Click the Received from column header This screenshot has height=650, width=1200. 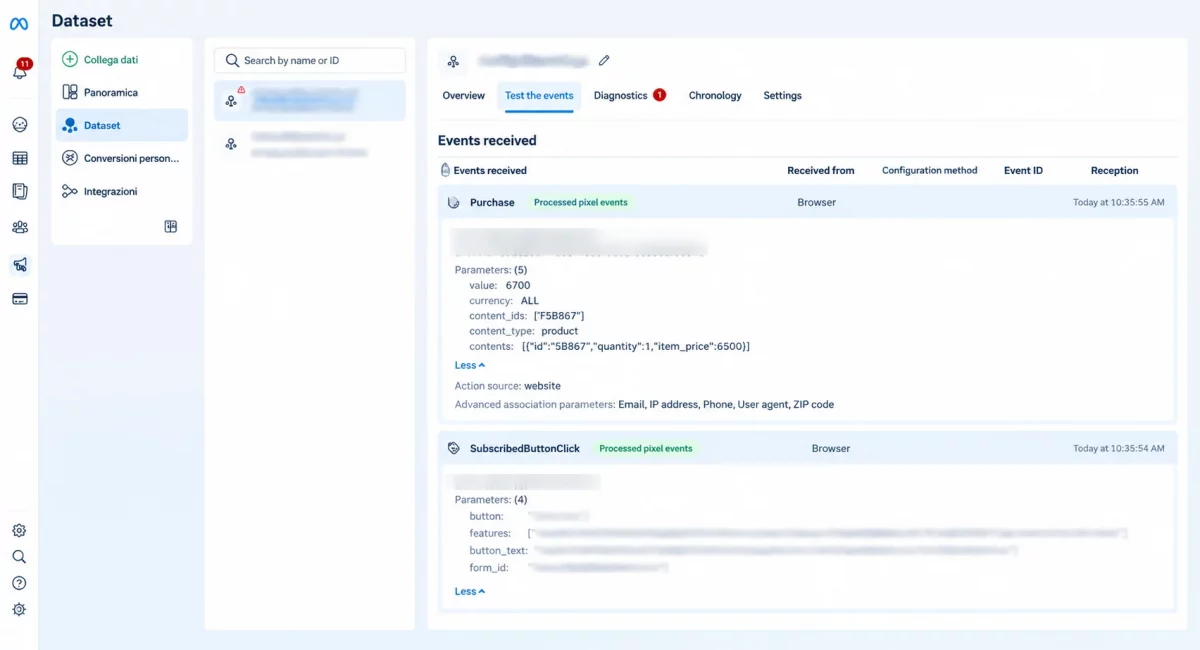(x=821, y=170)
